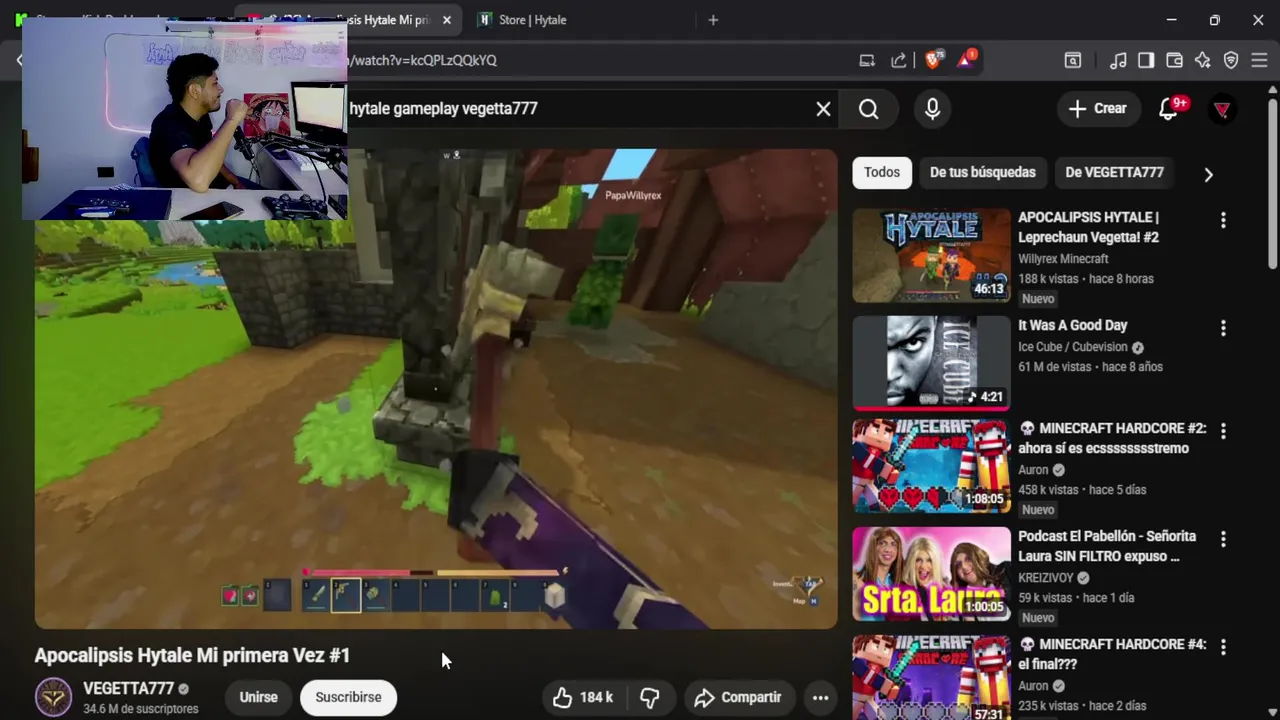This screenshot has width=1280, height=720.
Task: Open the APOCALIPSIS HYTALE Leprechaun Vegetta thumbnail
Action: point(931,256)
